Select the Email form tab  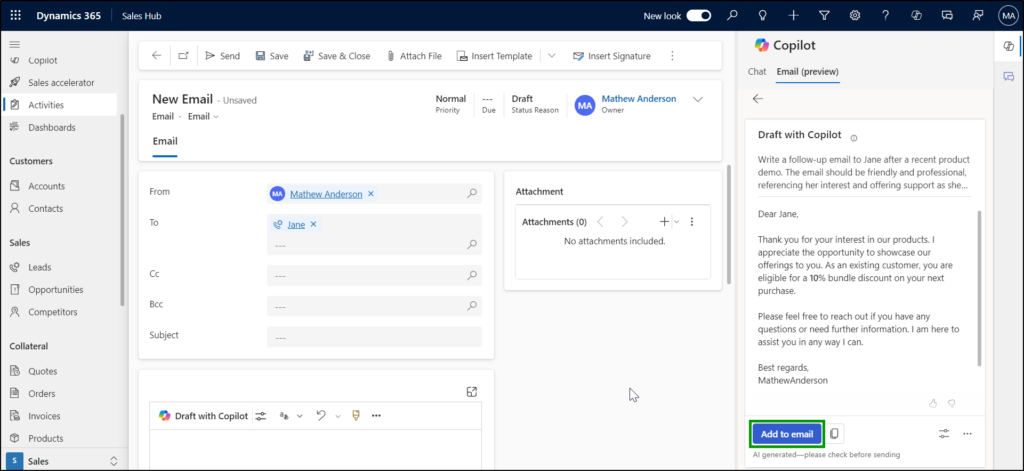165,141
